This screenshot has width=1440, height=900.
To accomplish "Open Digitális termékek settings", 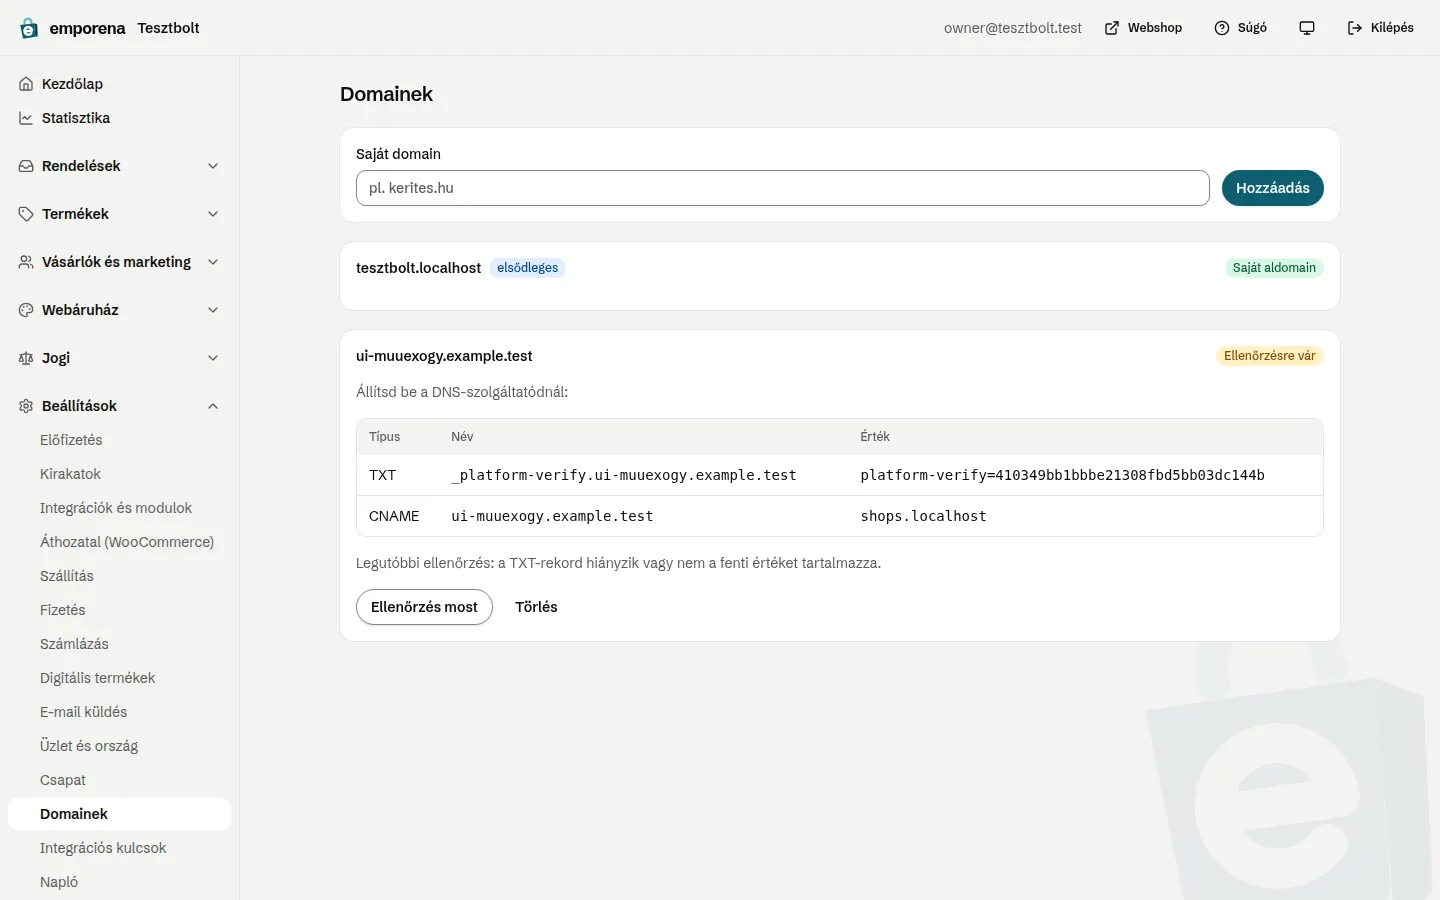I will tap(119, 678).
